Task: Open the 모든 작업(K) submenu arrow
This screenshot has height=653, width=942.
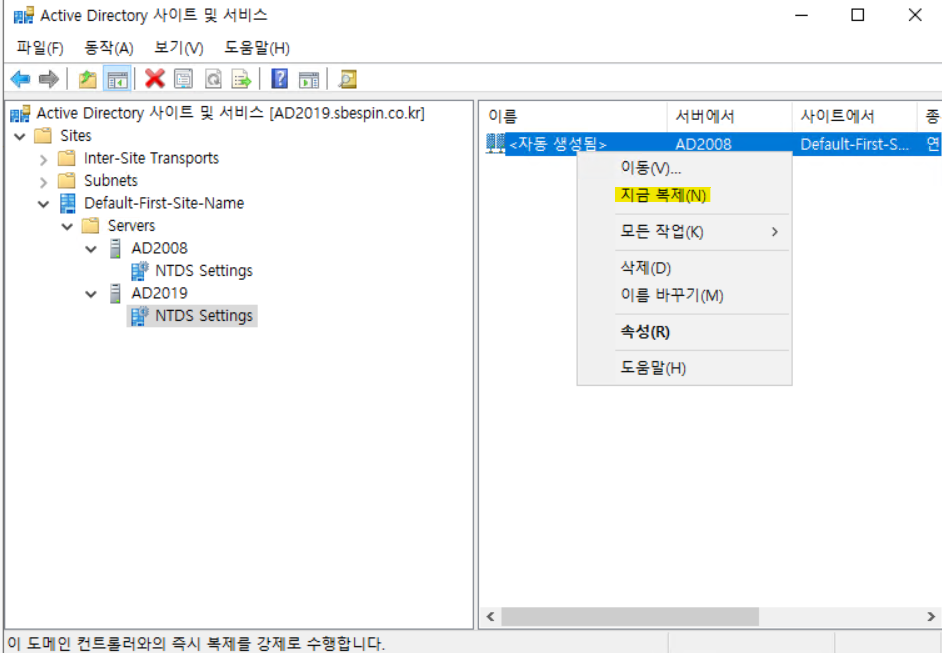Action: pyautogui.click(x=775, y=232)
